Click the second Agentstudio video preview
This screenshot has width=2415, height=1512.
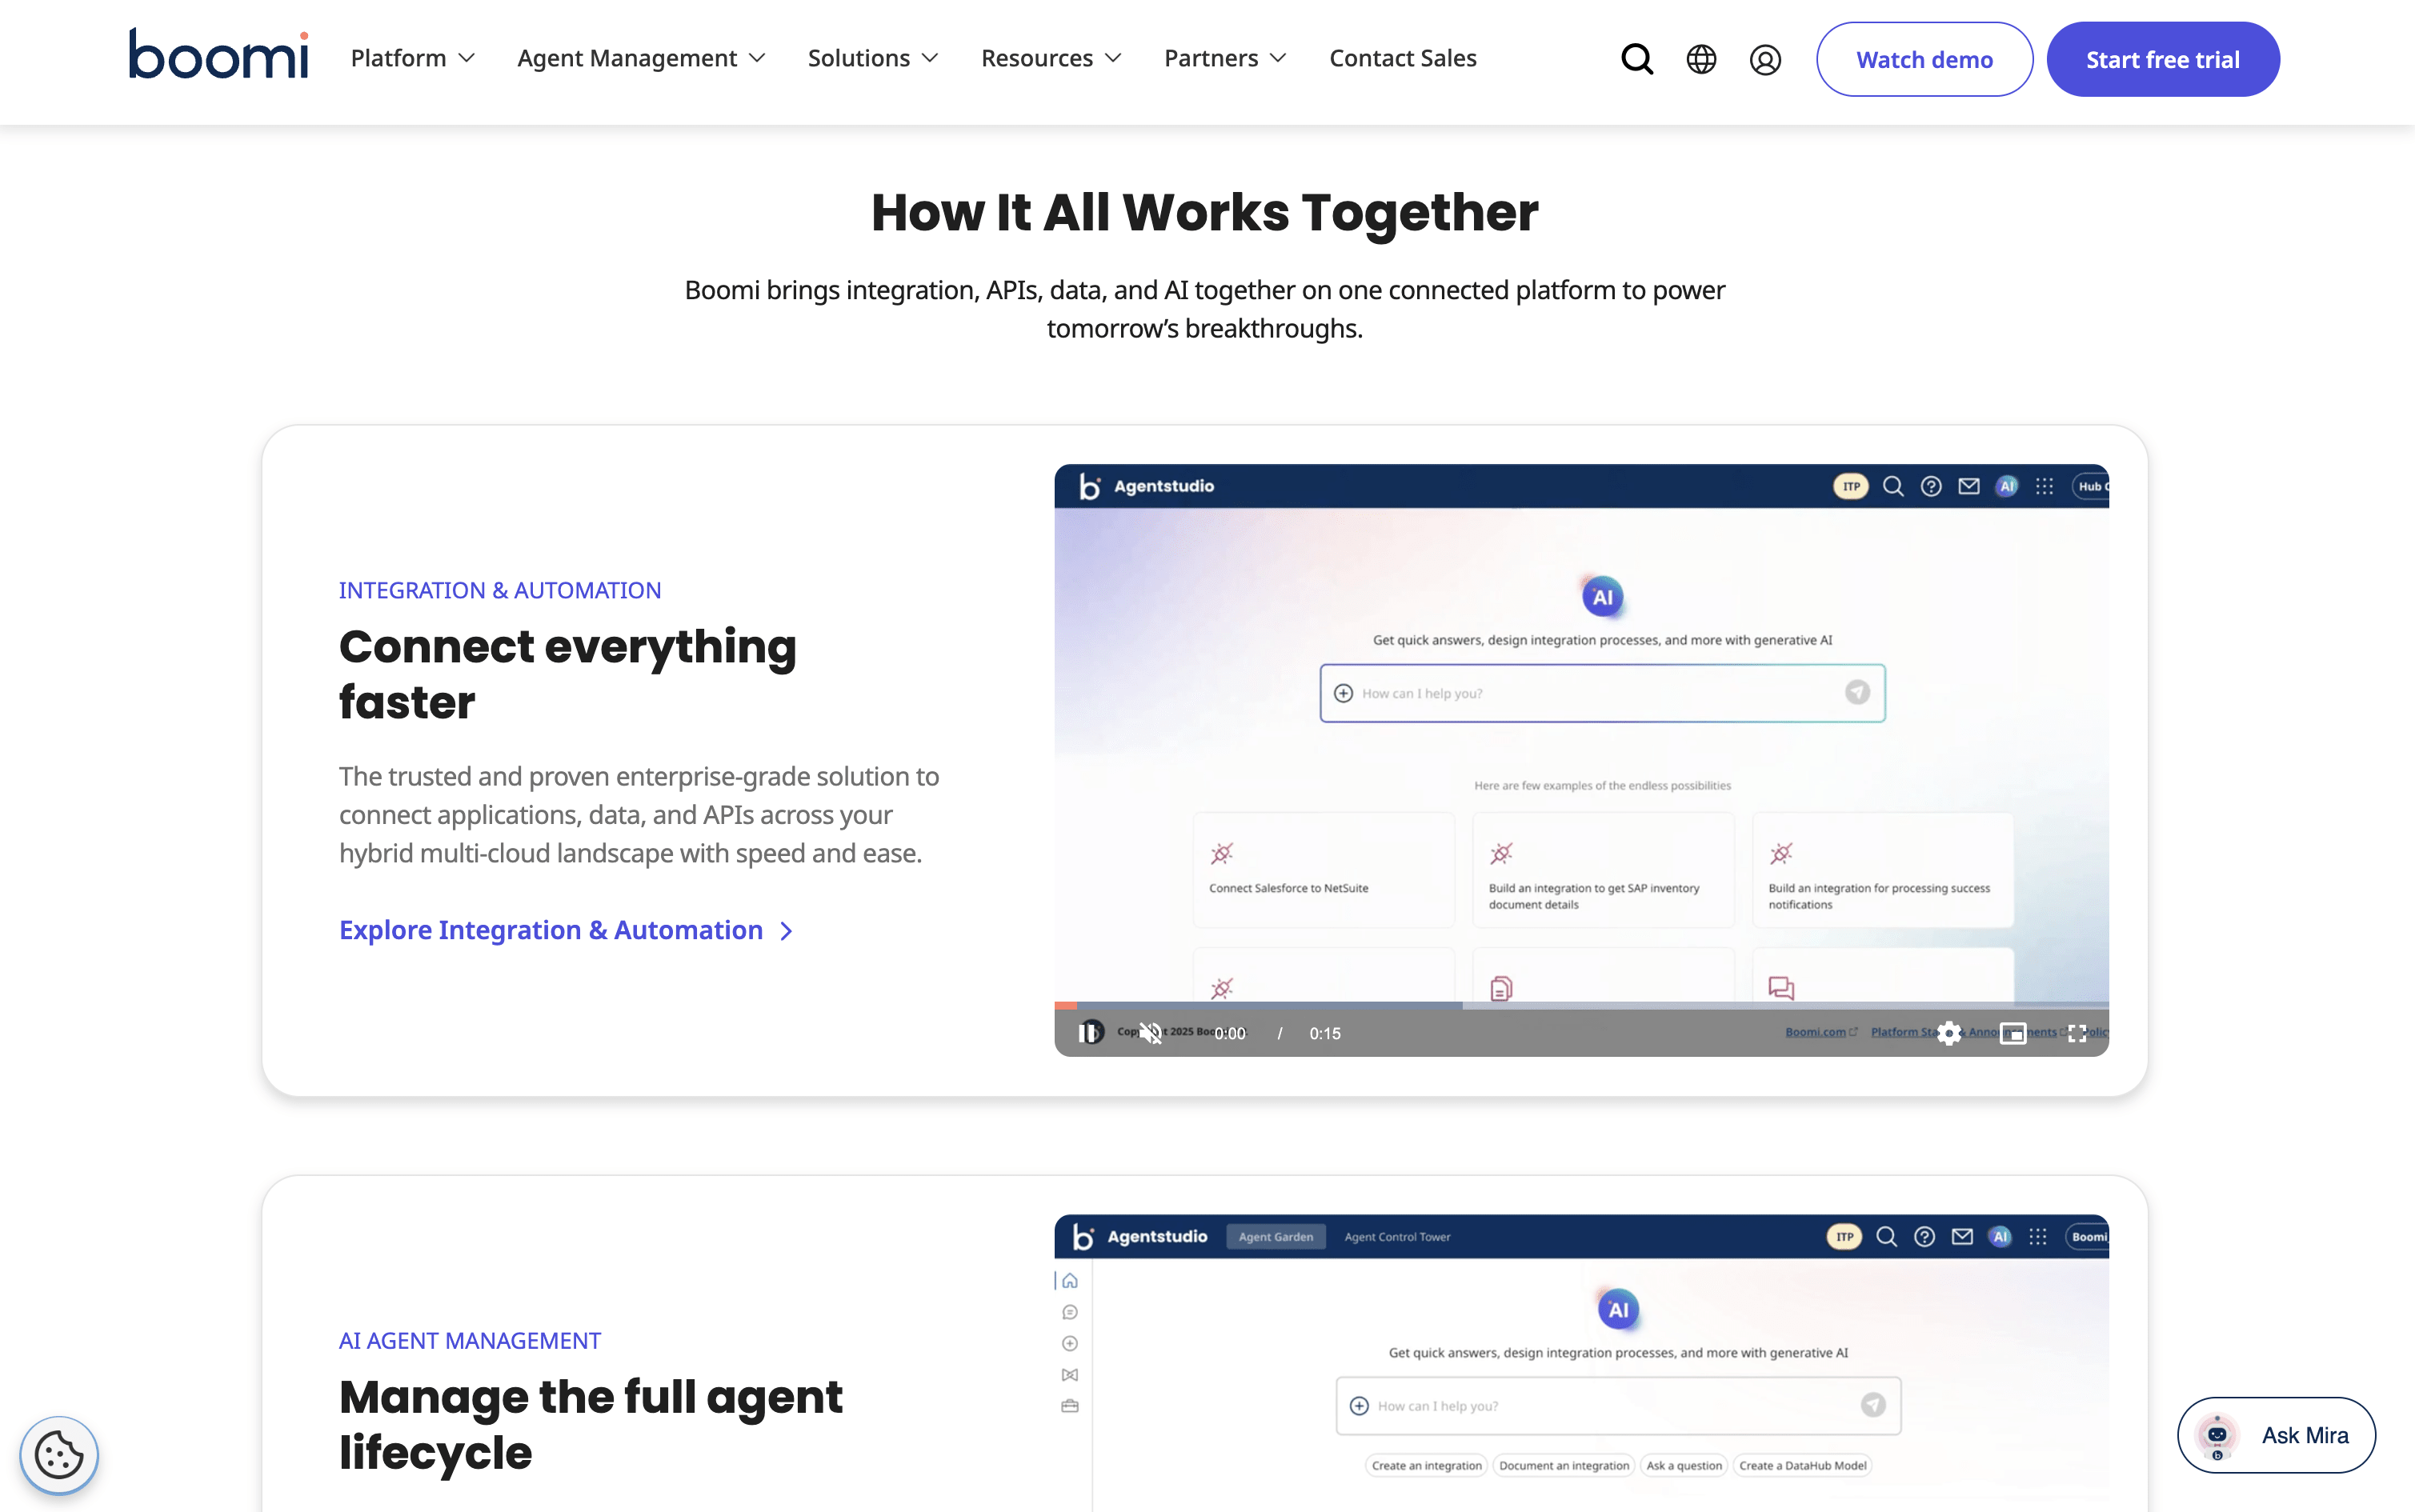[x=1581, y=1363]
